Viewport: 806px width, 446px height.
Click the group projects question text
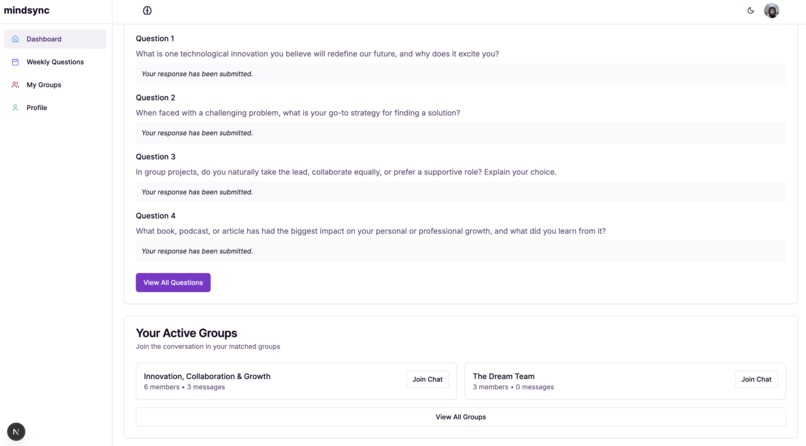[346, 172]
